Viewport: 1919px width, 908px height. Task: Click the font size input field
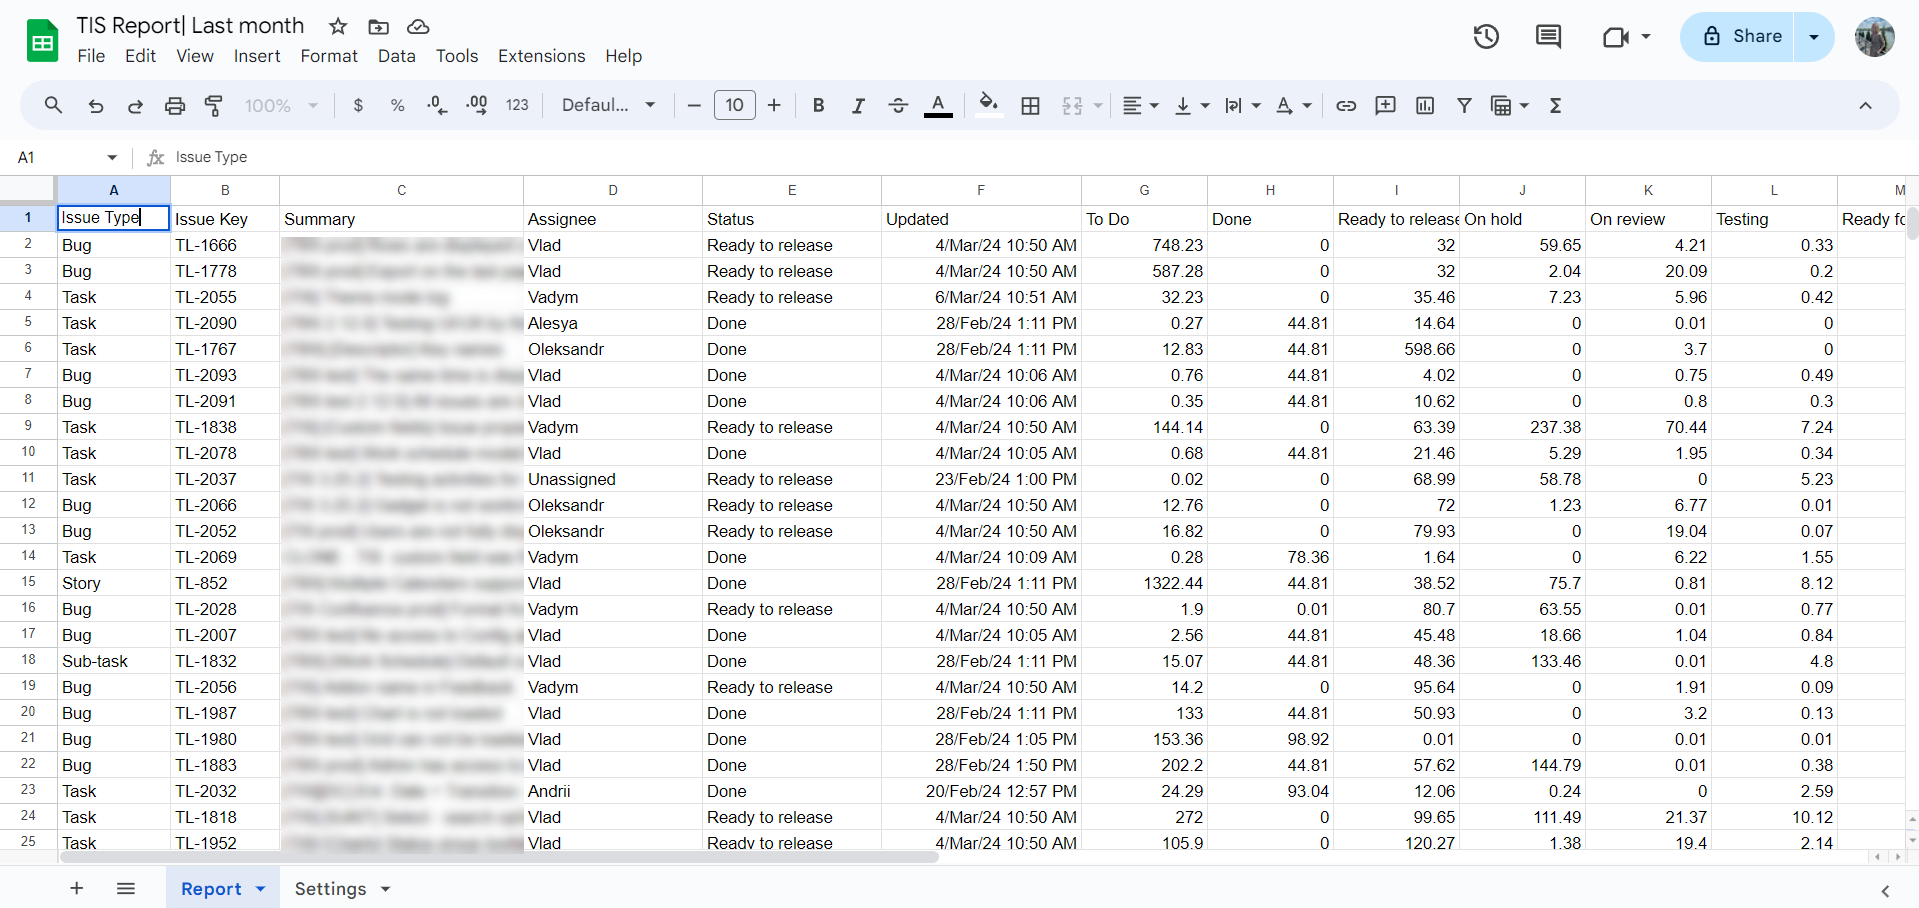pyautogui.click(x=734, y=106)
